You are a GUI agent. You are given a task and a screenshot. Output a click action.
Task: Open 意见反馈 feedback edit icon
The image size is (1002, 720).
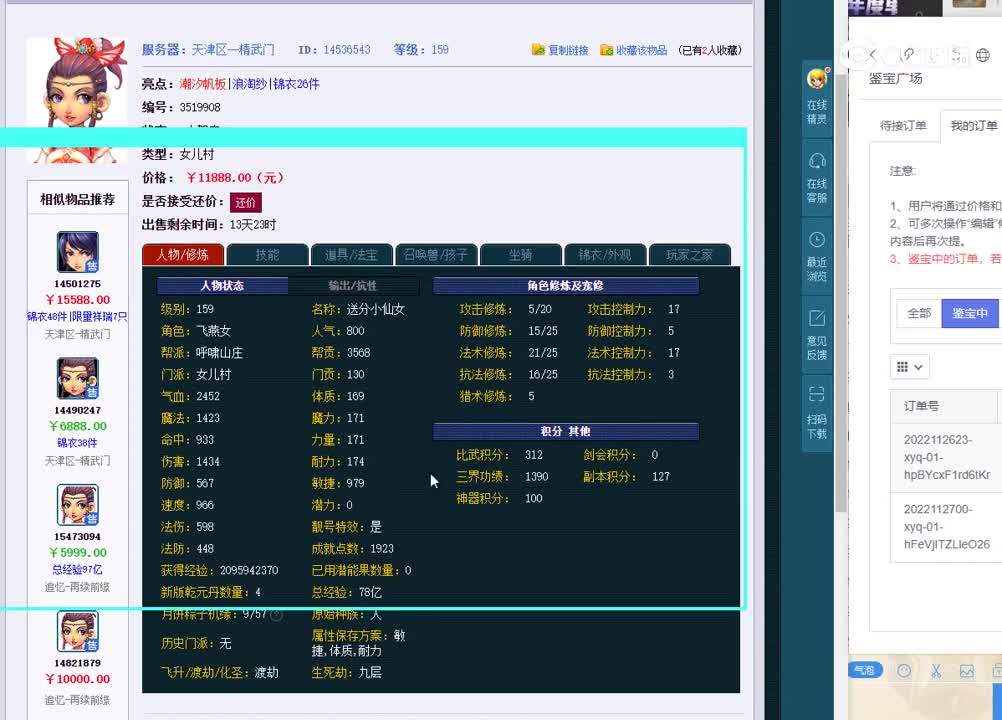pos(817,318)
